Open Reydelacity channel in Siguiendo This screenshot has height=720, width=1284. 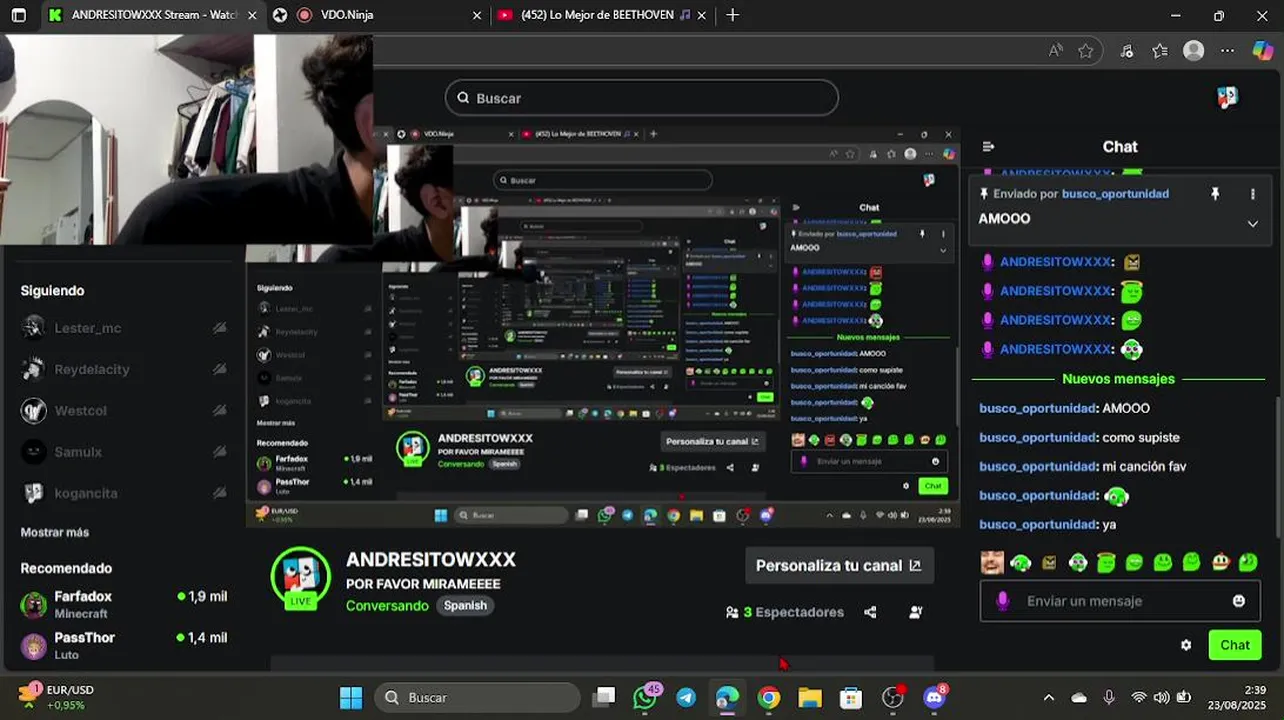123,369
